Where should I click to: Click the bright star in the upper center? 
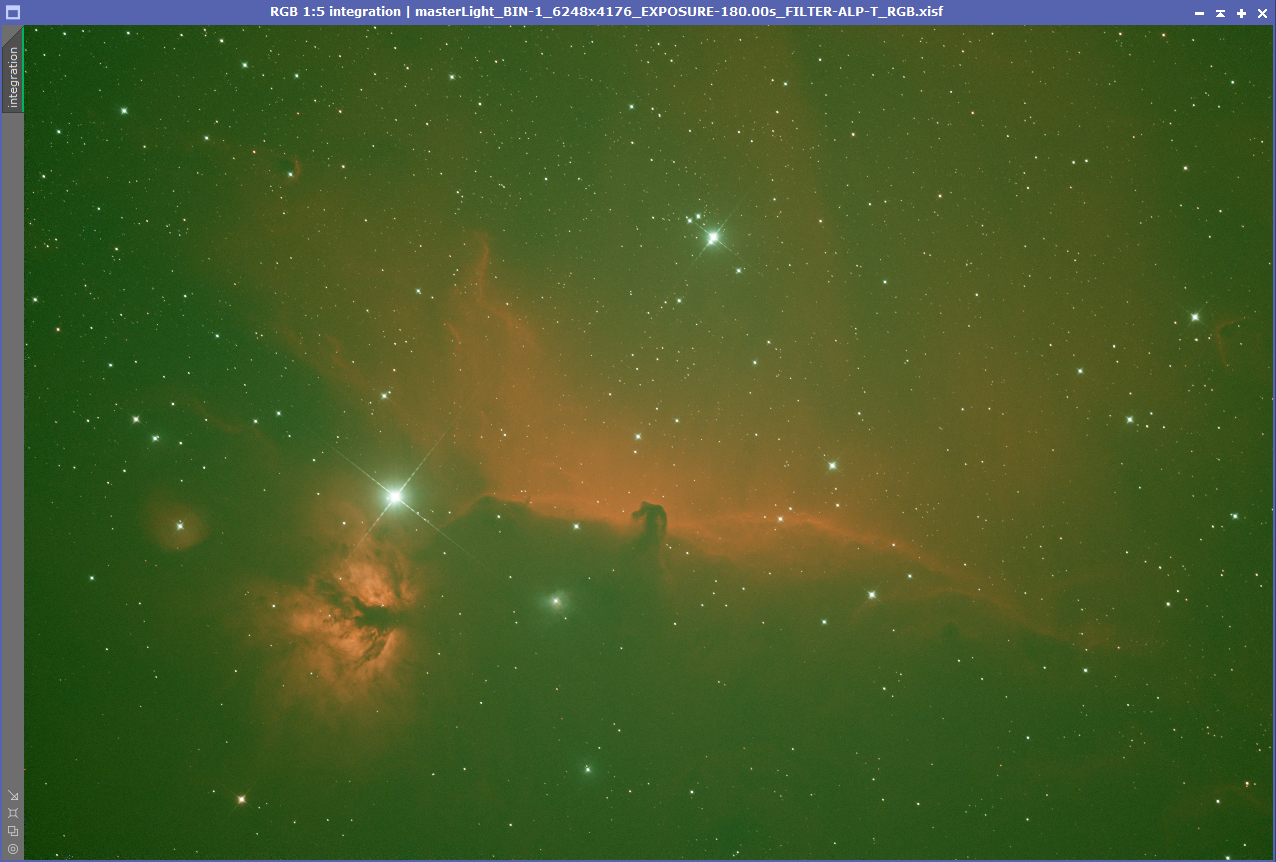click(x=713, y=238)
